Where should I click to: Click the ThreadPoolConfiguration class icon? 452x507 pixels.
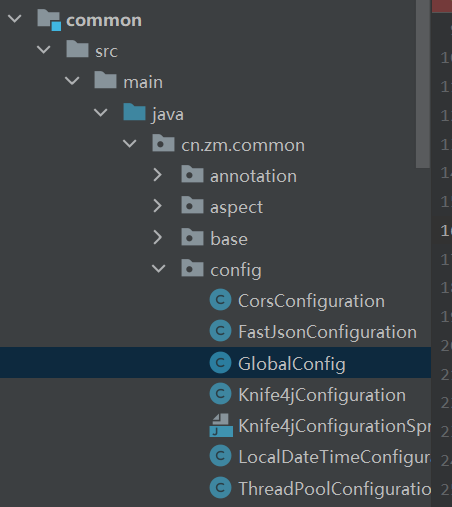pos(220,488)
